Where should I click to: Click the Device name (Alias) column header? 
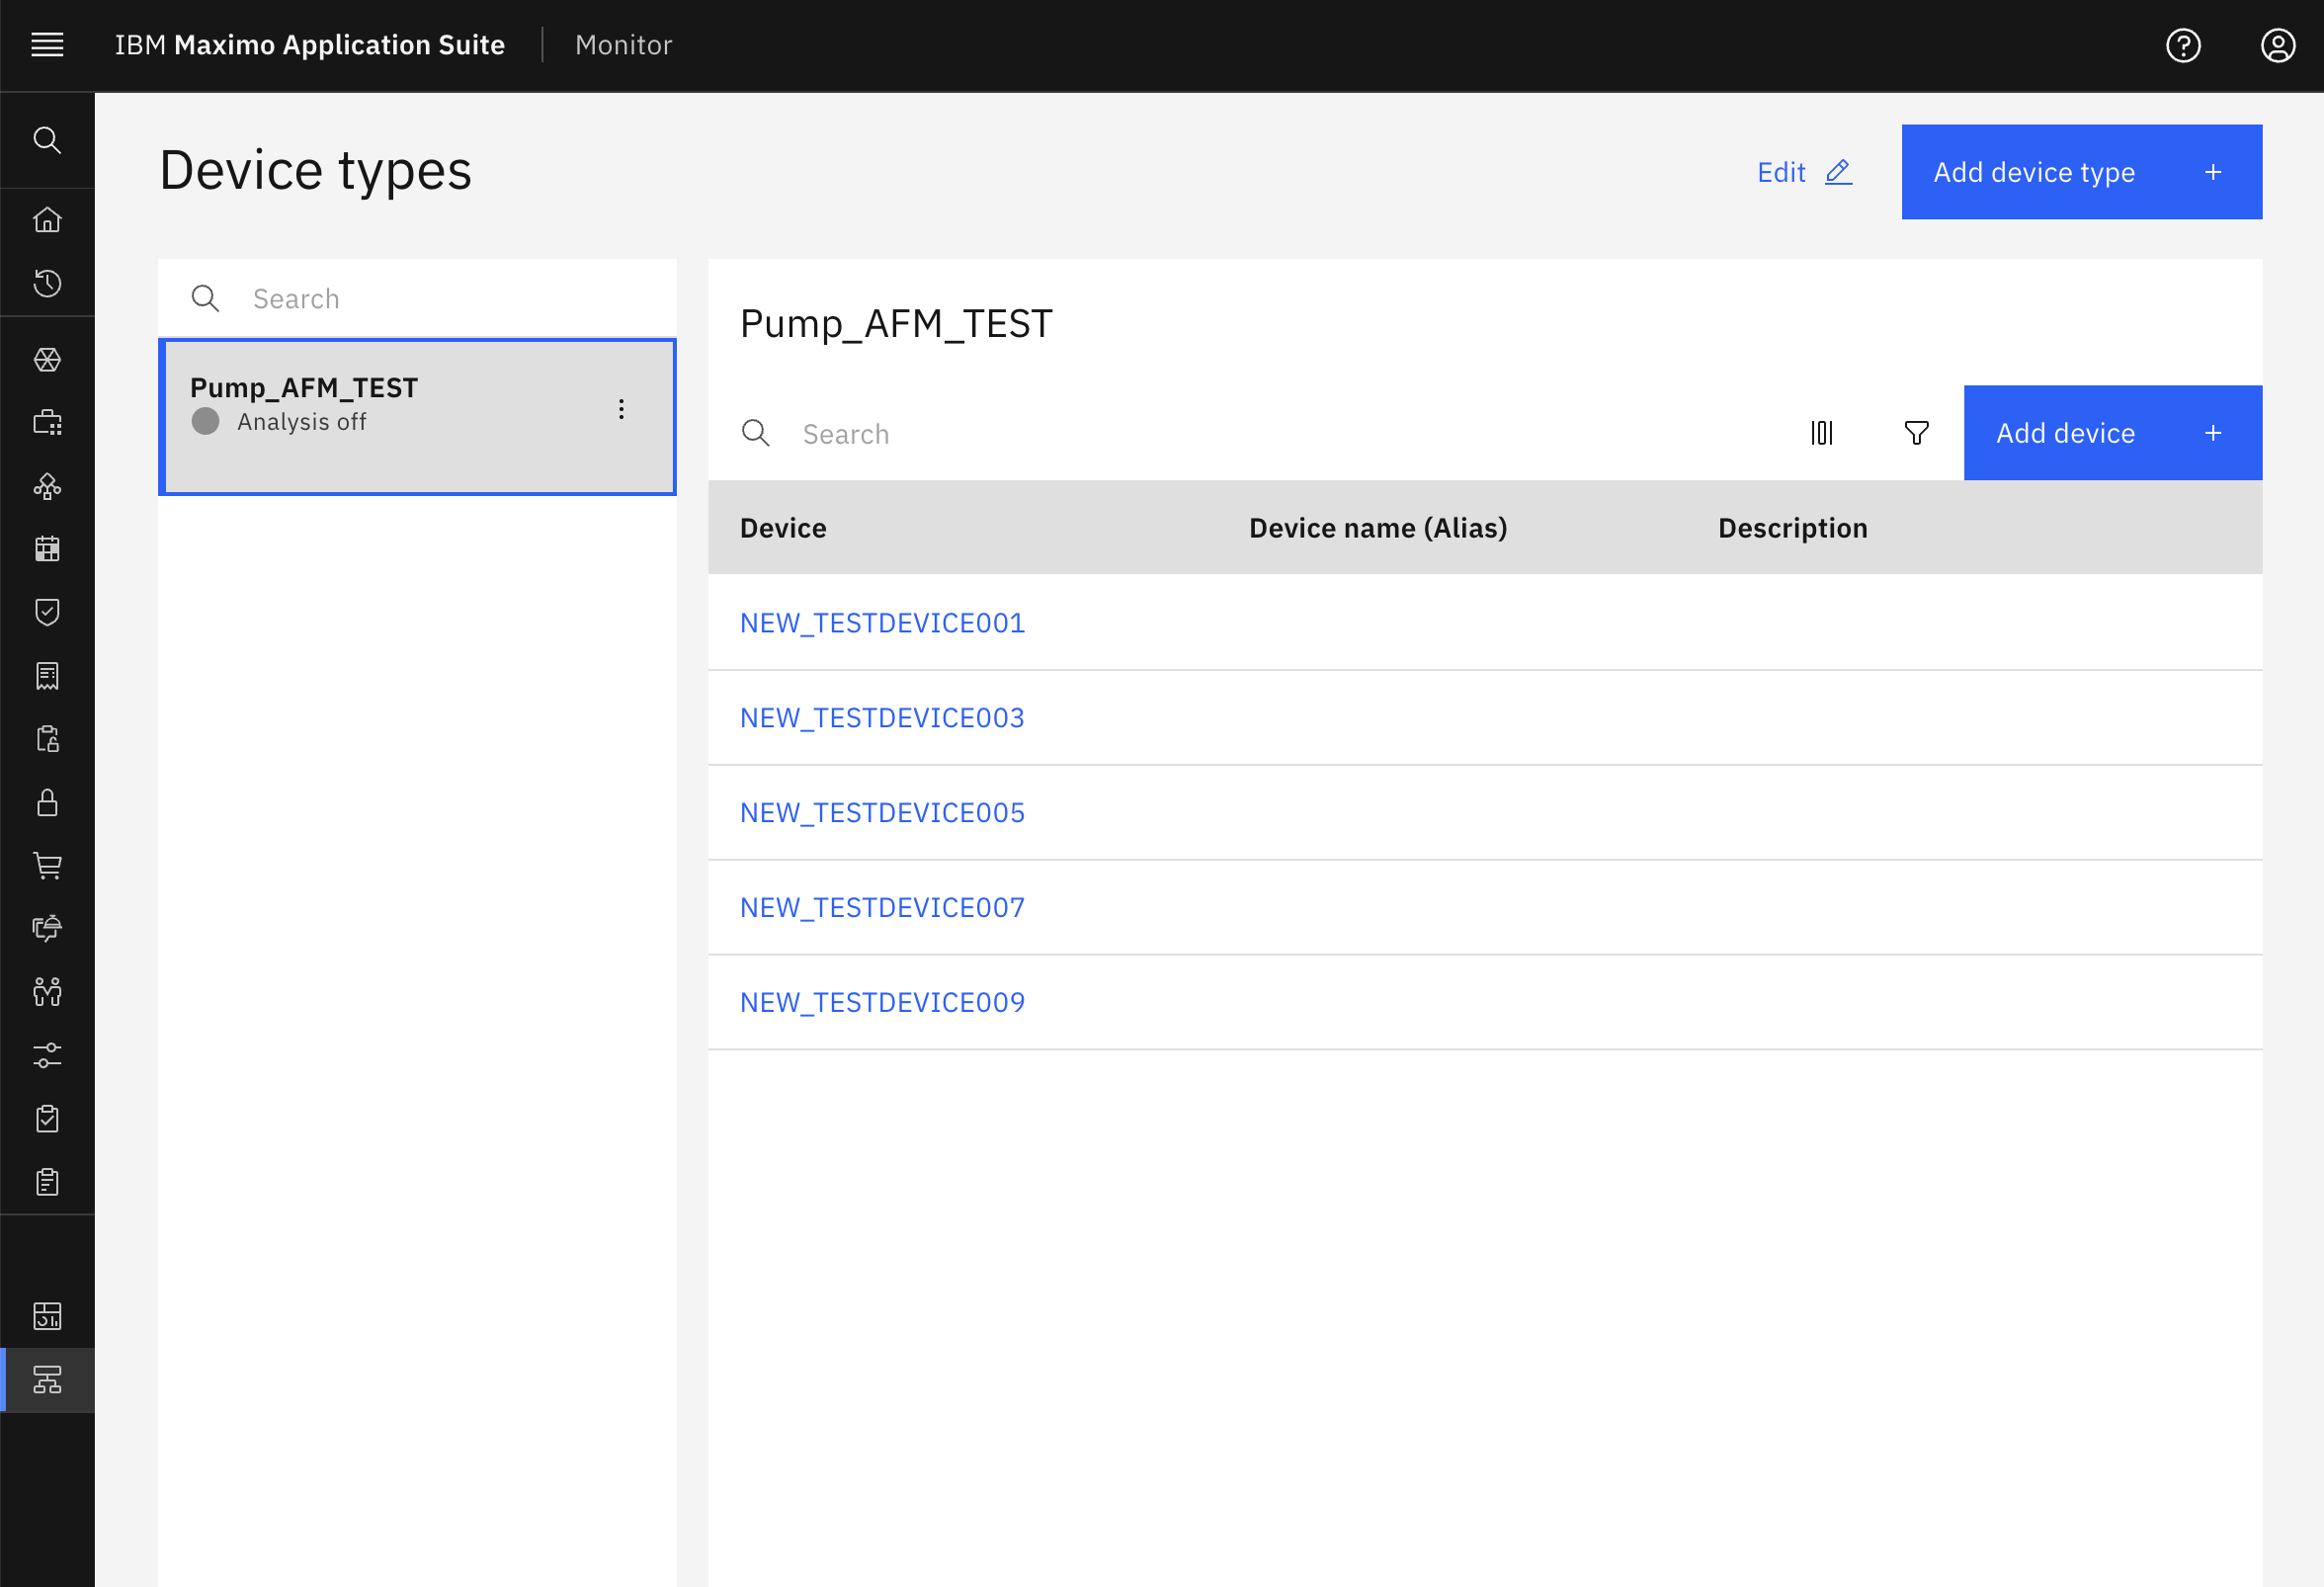(1377, 528)
